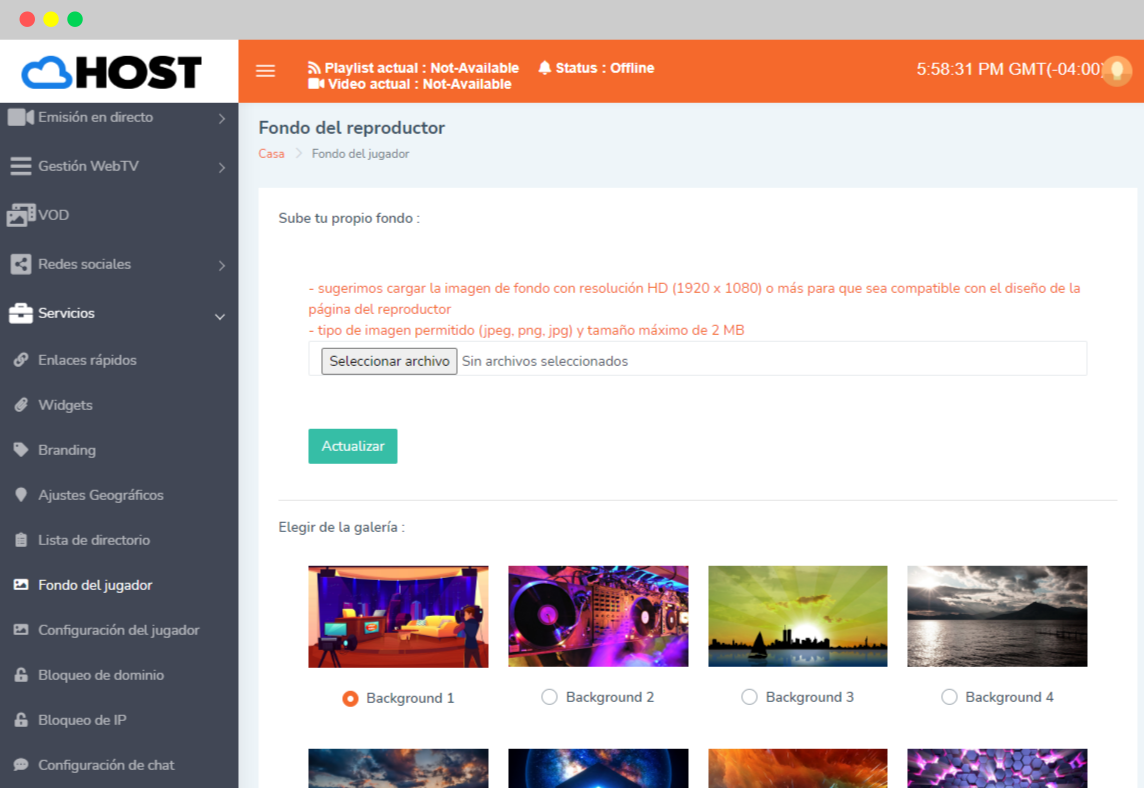Collapse the Servicios section chevron
Screen dimensions: 1144x788
220,317
